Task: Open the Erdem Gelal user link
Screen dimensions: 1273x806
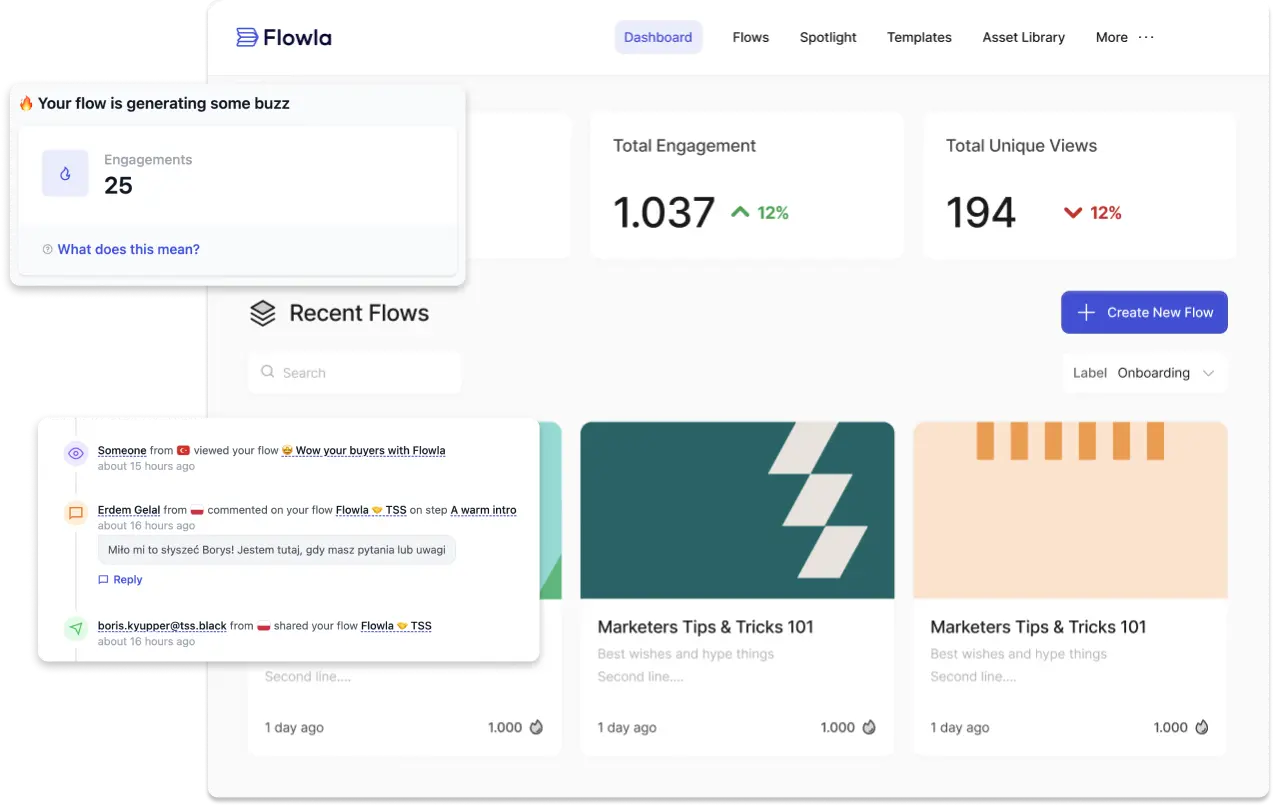Action: 129,510
